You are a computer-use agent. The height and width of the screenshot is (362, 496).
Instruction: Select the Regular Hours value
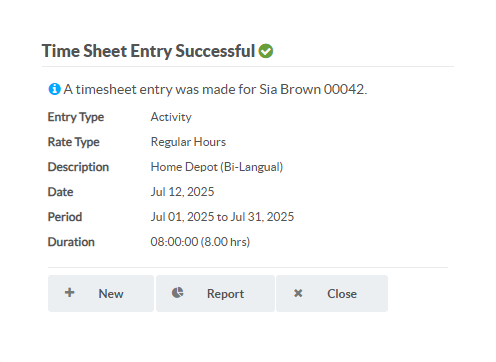(x=188, y=142)
